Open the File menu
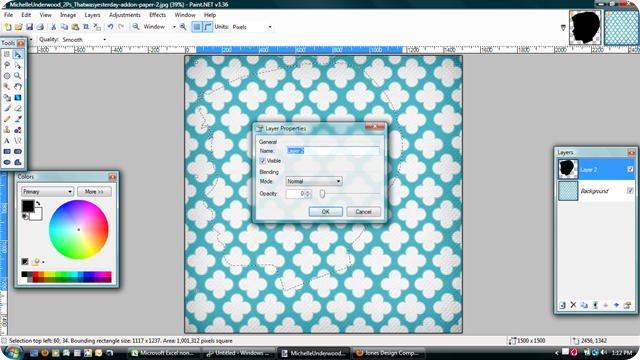This screenshot has width=640, height=360. (x=9, y=15)
